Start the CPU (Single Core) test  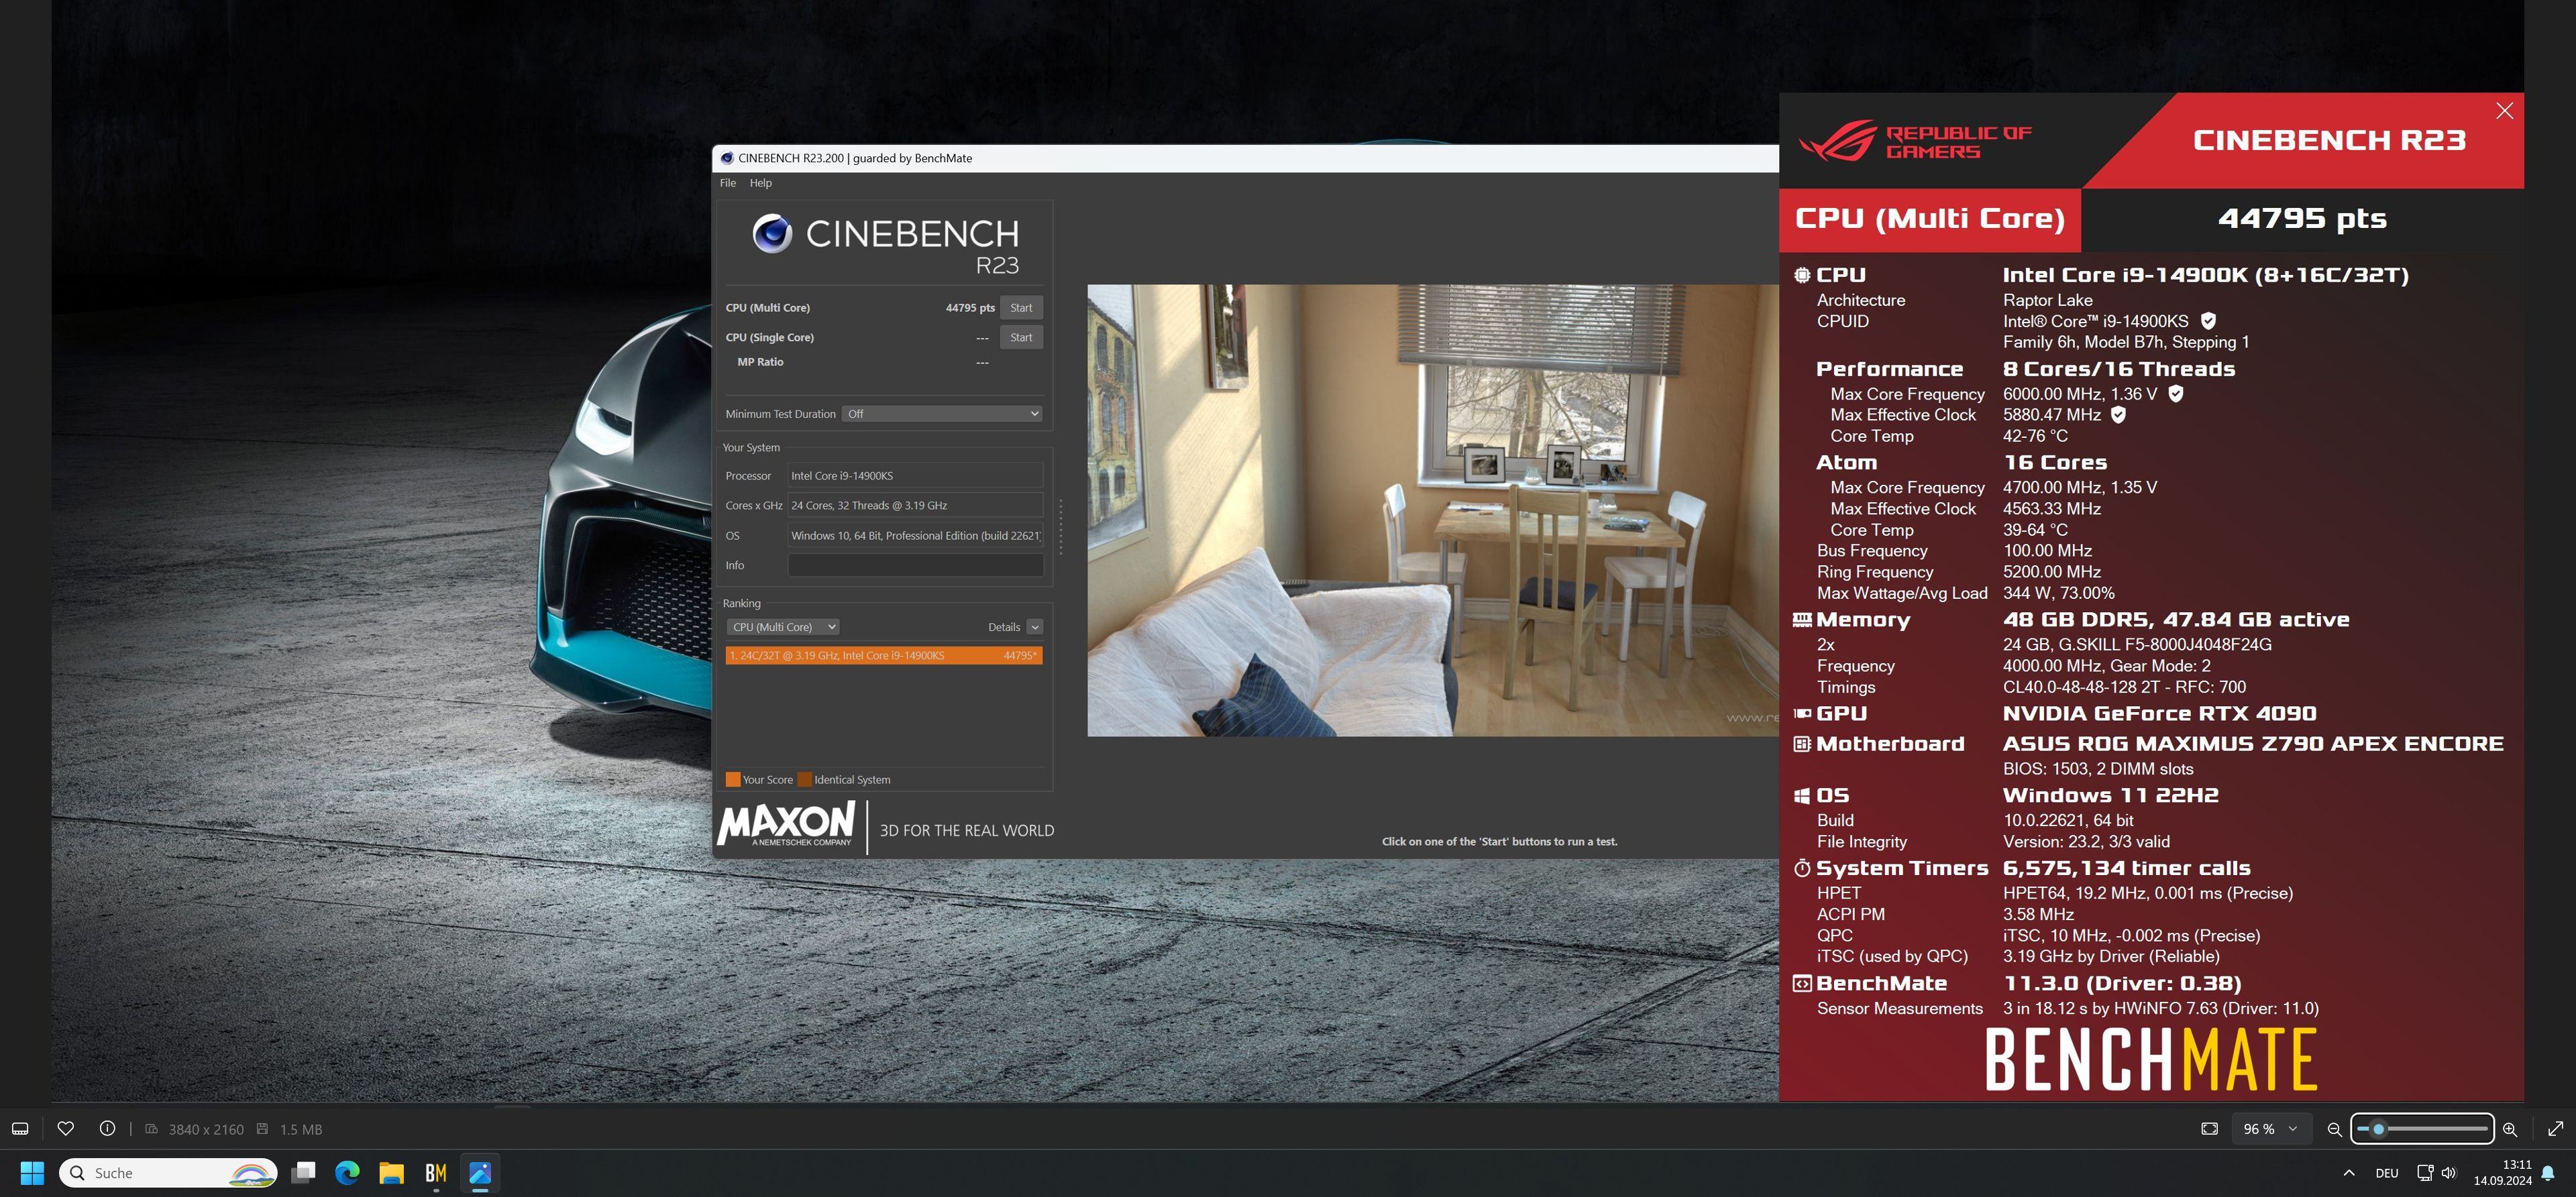(1021, 337)
